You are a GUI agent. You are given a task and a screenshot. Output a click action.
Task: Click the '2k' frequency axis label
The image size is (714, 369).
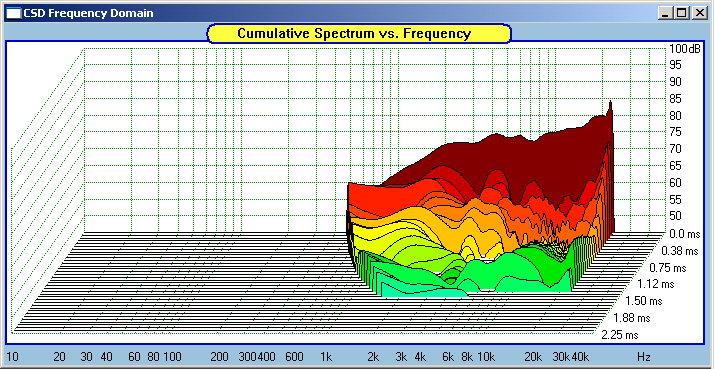[373, 357]
